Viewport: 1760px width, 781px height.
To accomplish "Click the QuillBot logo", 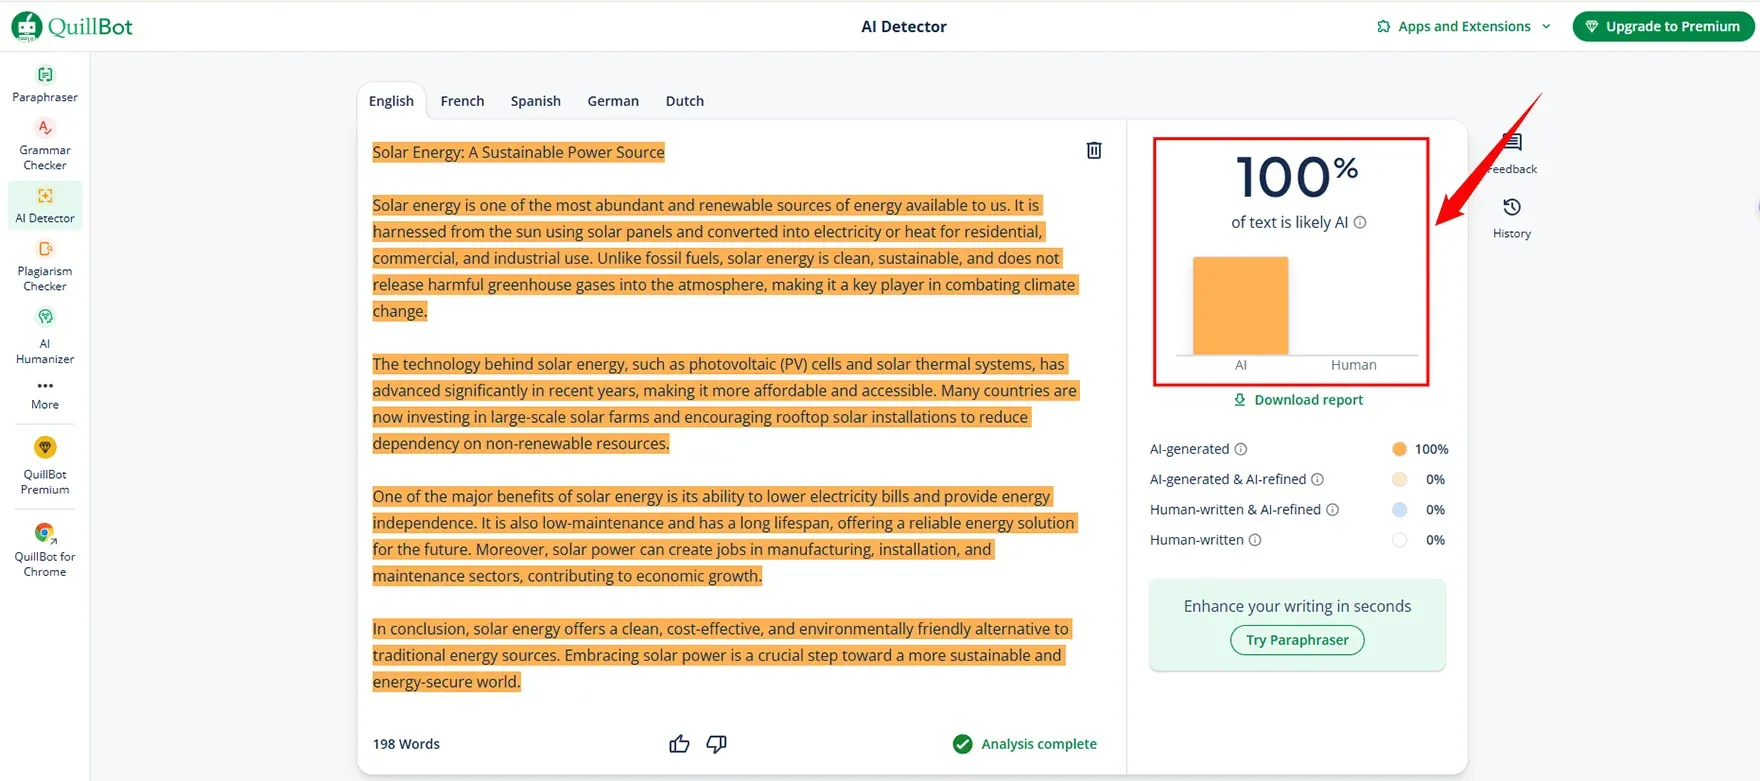I will click(x=72, y=26).
